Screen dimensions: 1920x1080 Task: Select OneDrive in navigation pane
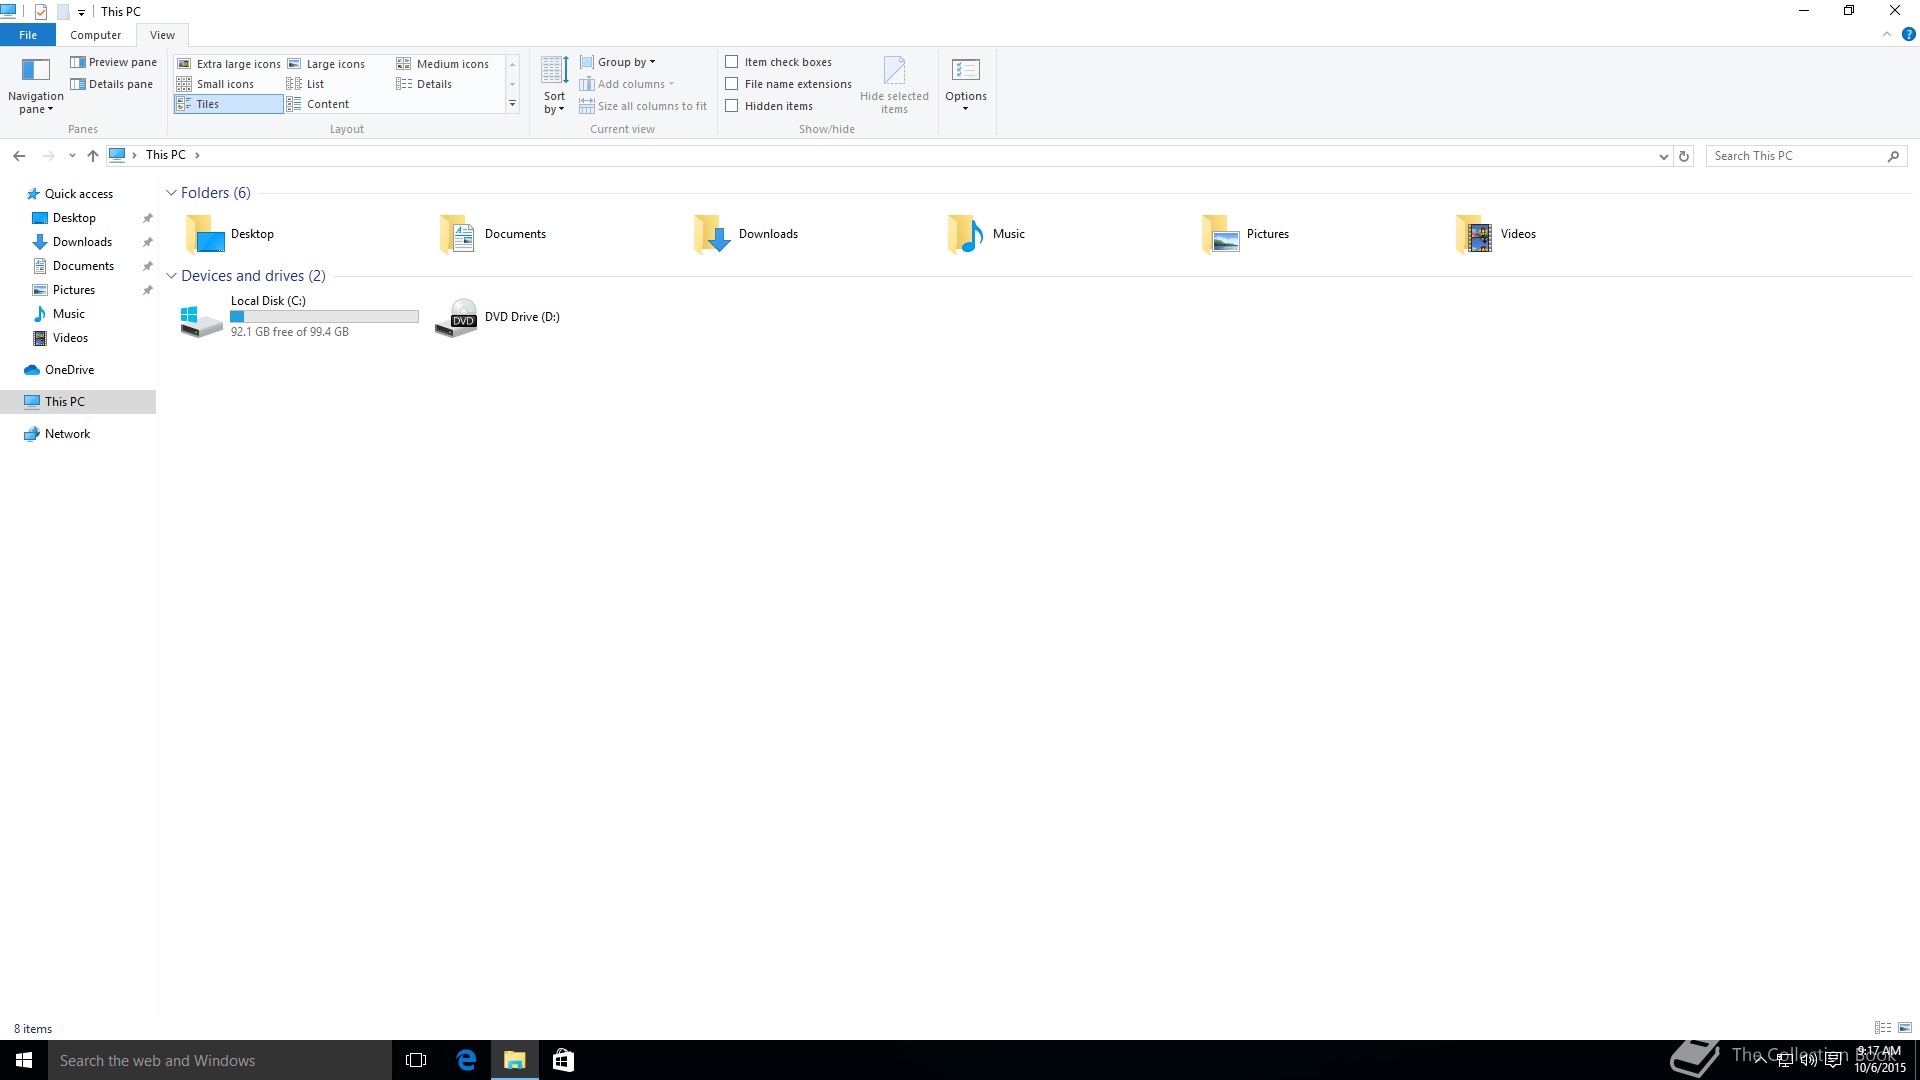[x=69, y=370]
